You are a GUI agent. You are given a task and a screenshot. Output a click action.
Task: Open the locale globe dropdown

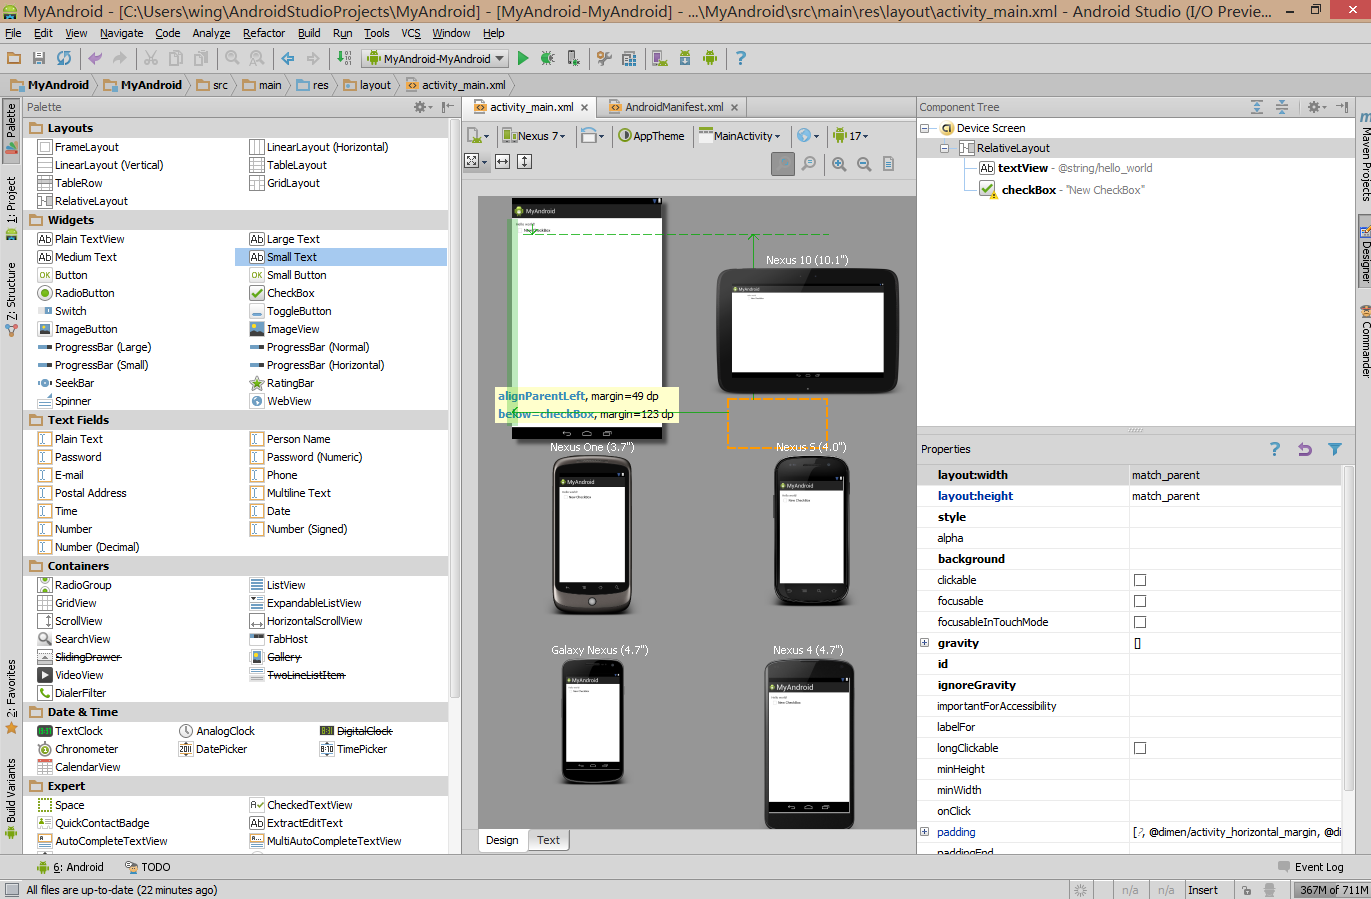(809, 136)
